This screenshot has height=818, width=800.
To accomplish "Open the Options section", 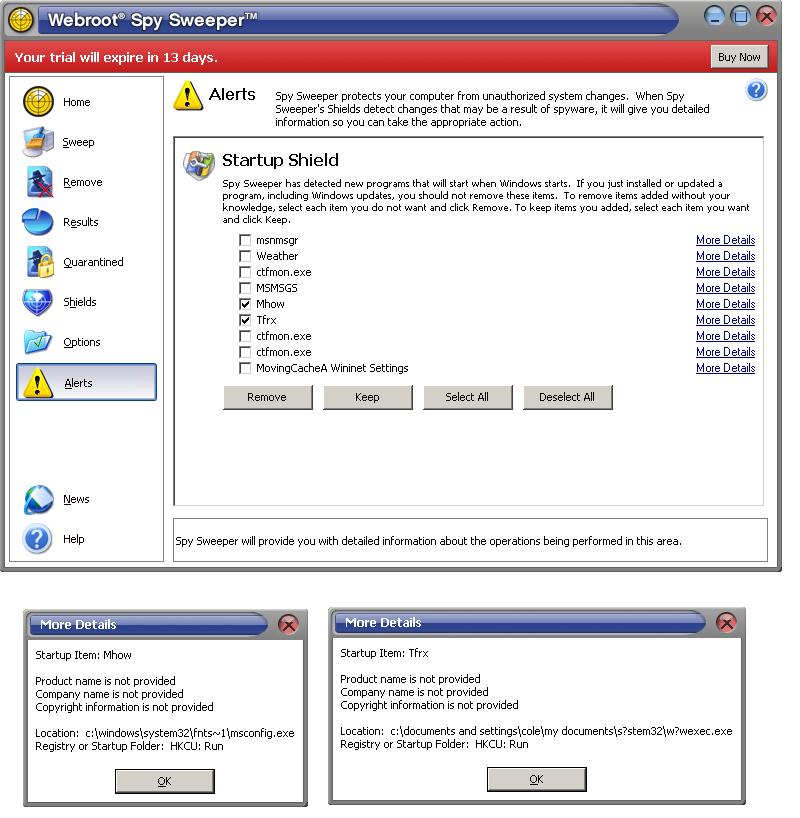I will (82, 342).
